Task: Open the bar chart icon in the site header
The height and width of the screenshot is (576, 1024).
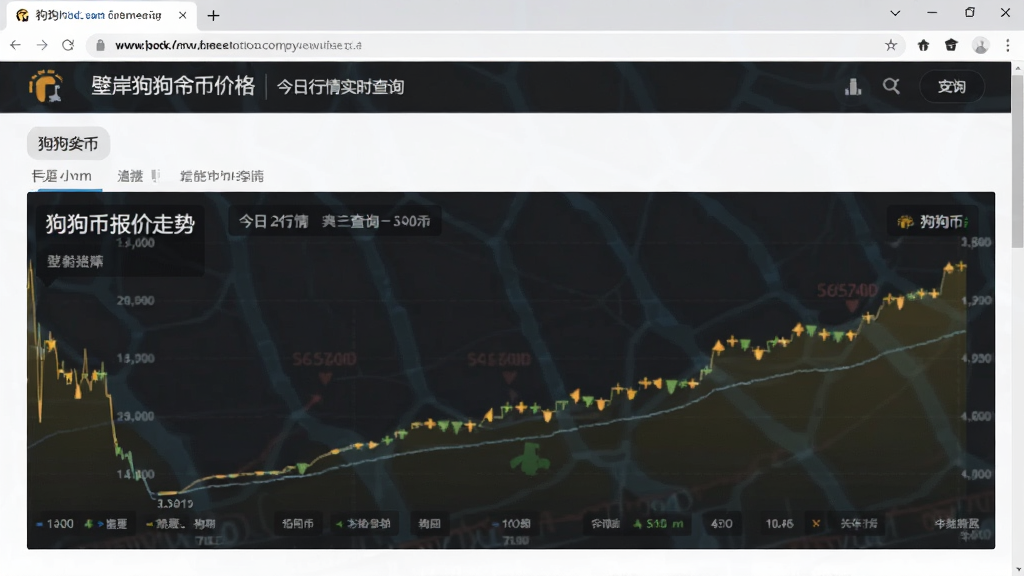Action: click(x=853, y=86)
